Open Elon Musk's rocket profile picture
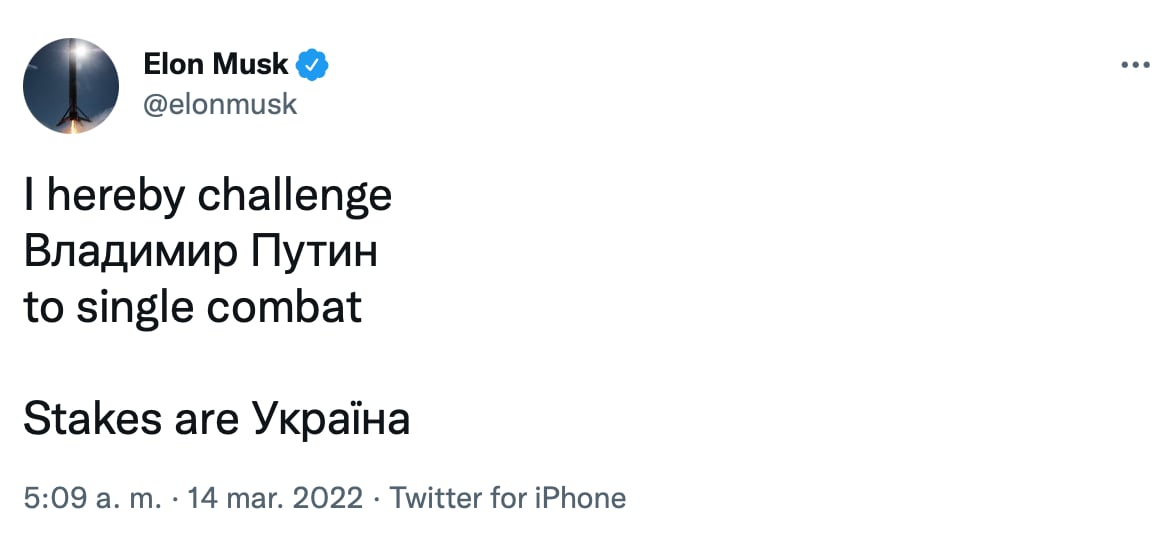The height and width of the screenshot is (544, 1176). click(x=71, y=86)
